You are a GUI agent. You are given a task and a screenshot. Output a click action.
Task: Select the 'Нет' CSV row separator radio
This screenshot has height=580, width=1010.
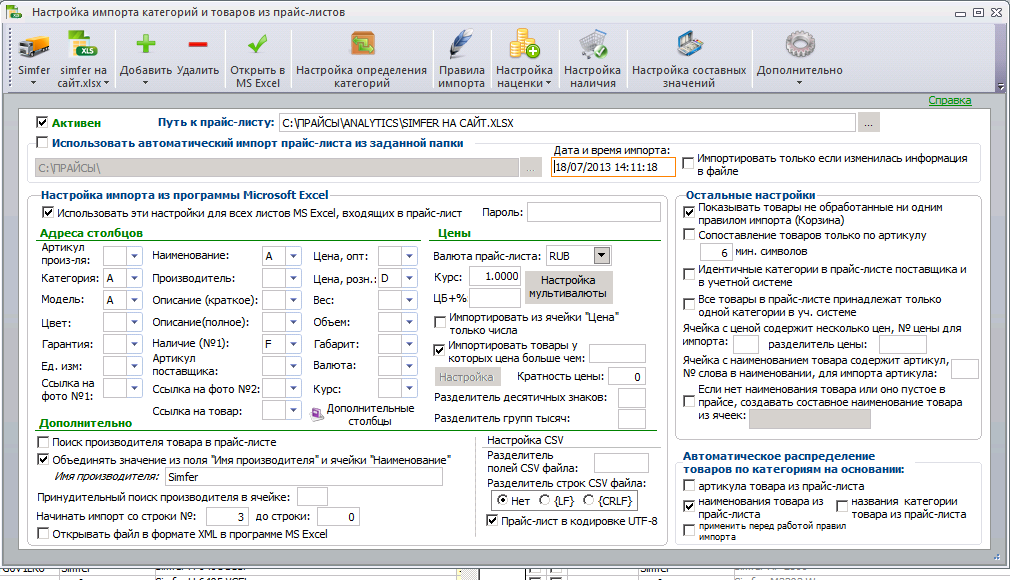[x=502, y=500]
